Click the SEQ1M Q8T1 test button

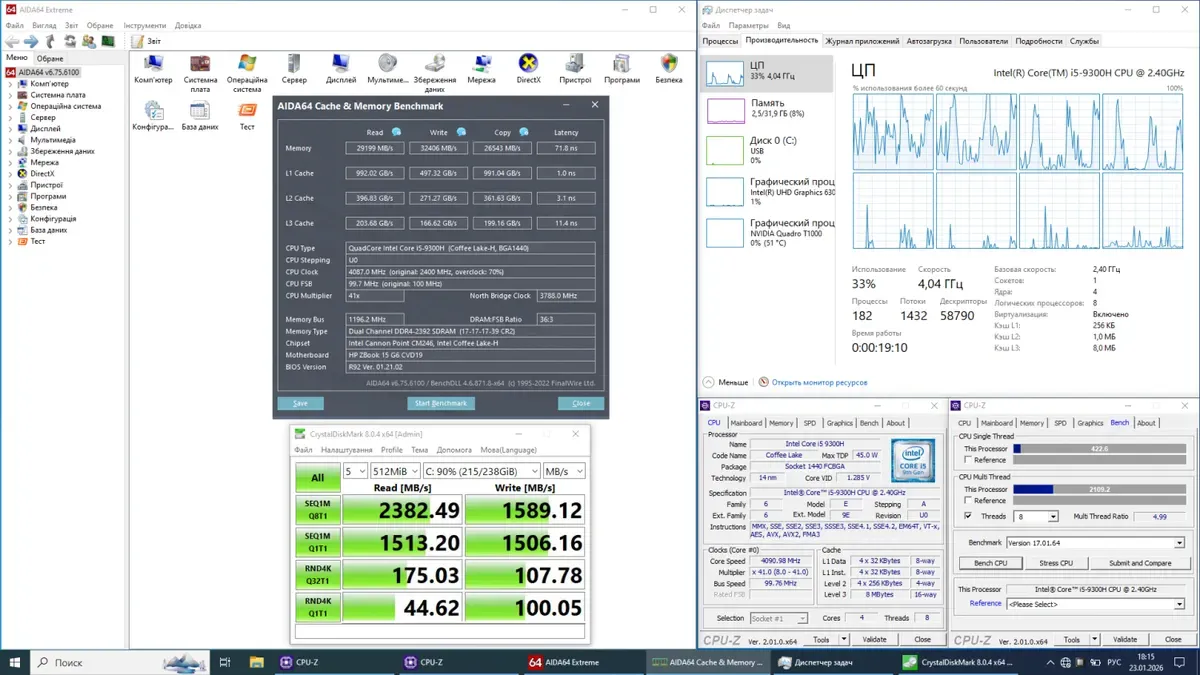click(x=317, y=508)
